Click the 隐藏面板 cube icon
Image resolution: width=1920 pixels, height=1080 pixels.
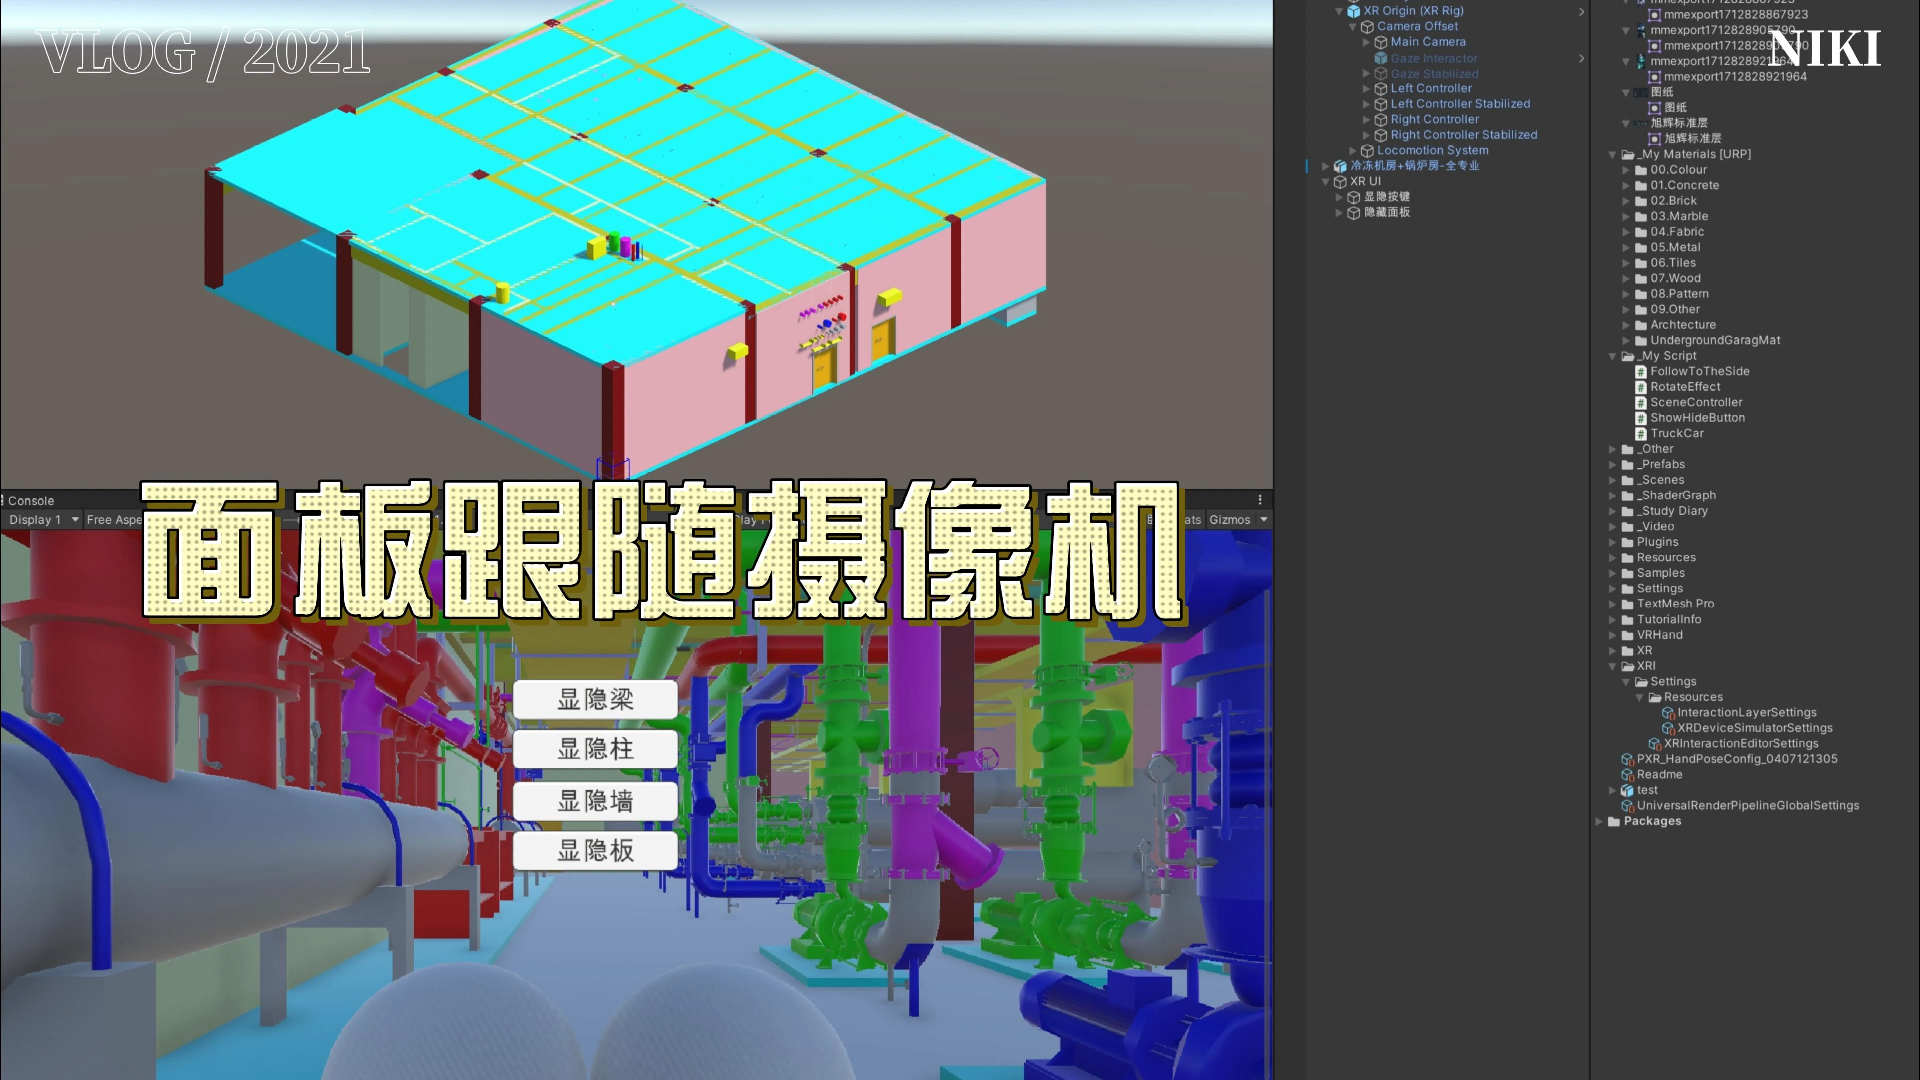pyautogui.click(x=1353, y=213)
